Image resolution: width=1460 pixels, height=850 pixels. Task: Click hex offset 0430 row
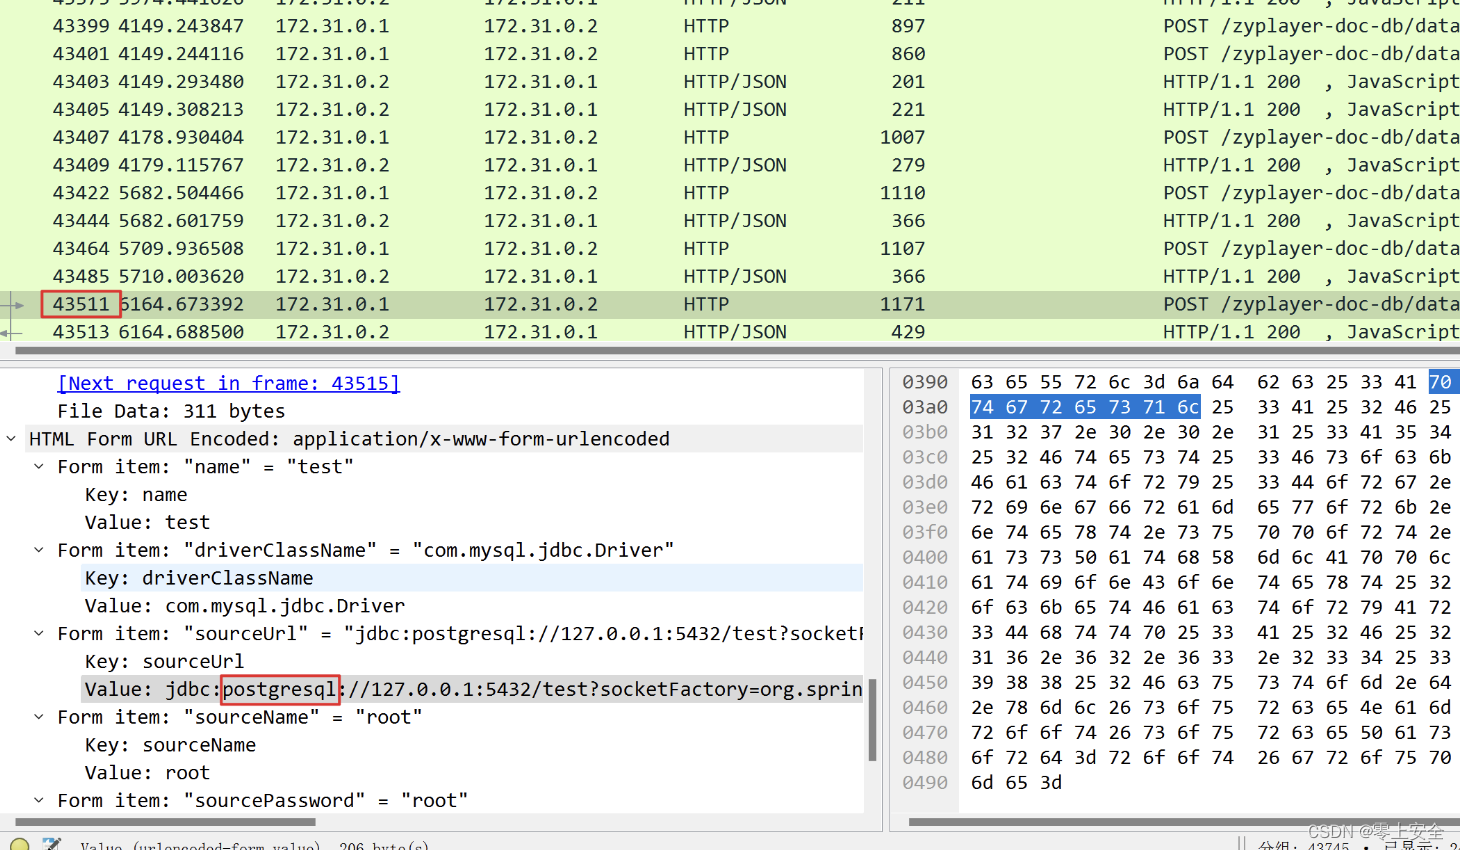[x=925, y=632]
